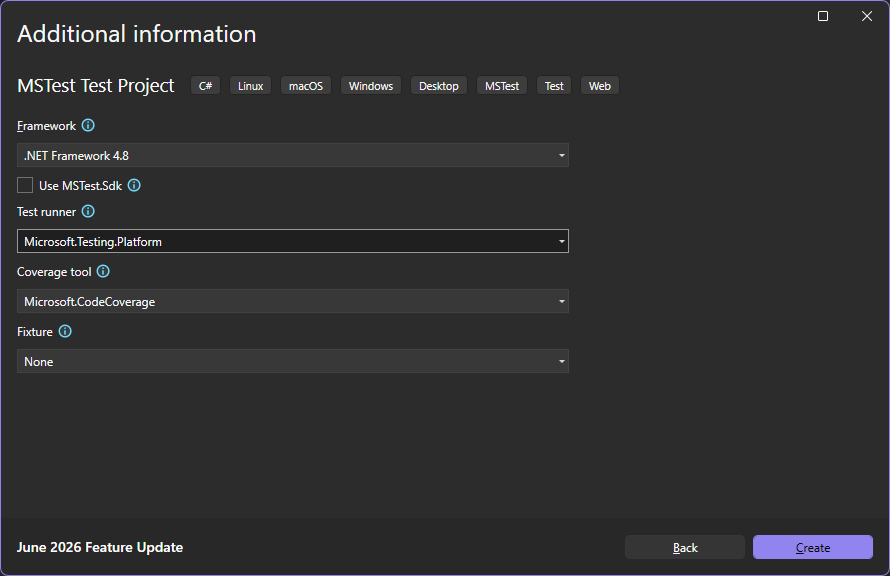Click the Use MSTest.Sdk label text

pyautogui.click(x=81, y=186)
